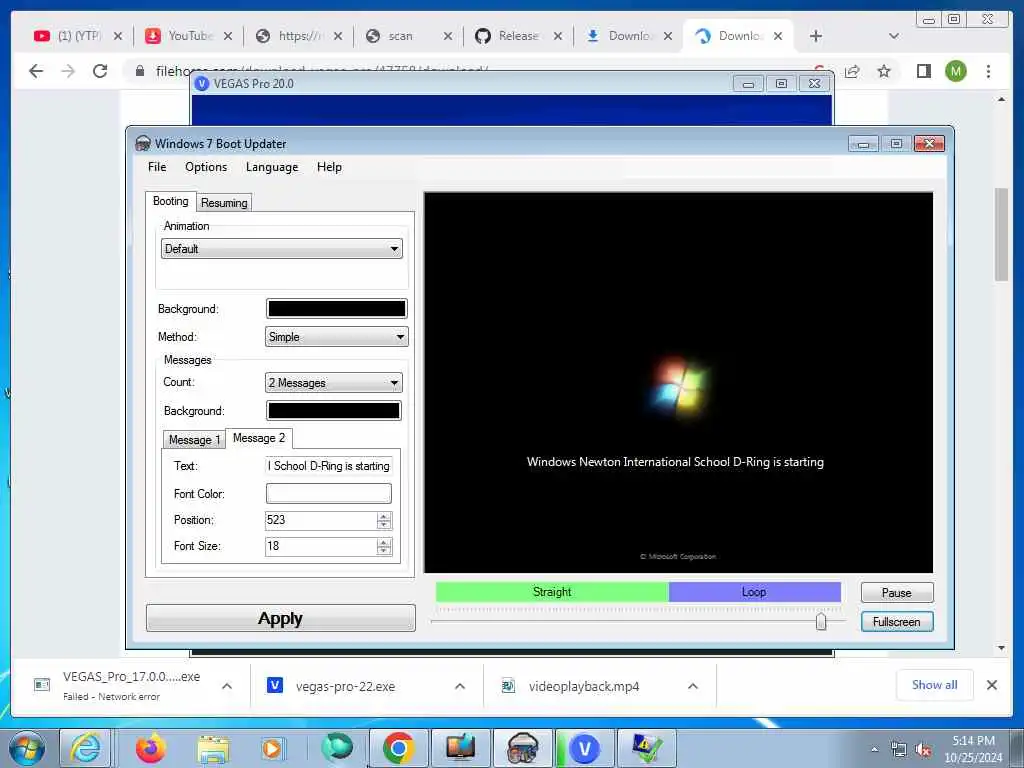Switch to the Message 1 tab
Screen dimensions: 1024x768
[x=194, y=440]
